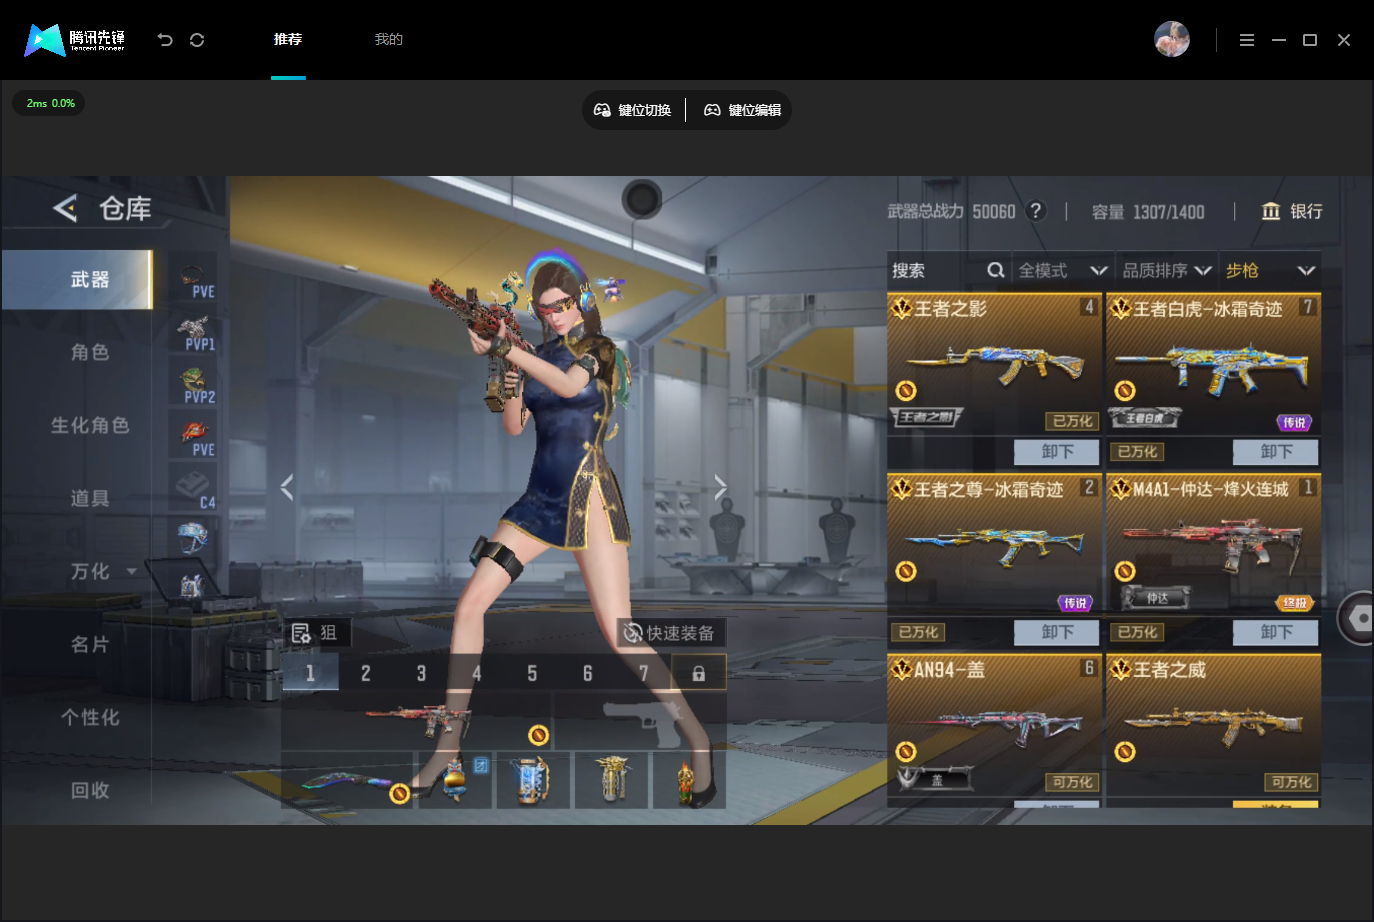Switch to loadout slot 2

(x=365, y=673)
